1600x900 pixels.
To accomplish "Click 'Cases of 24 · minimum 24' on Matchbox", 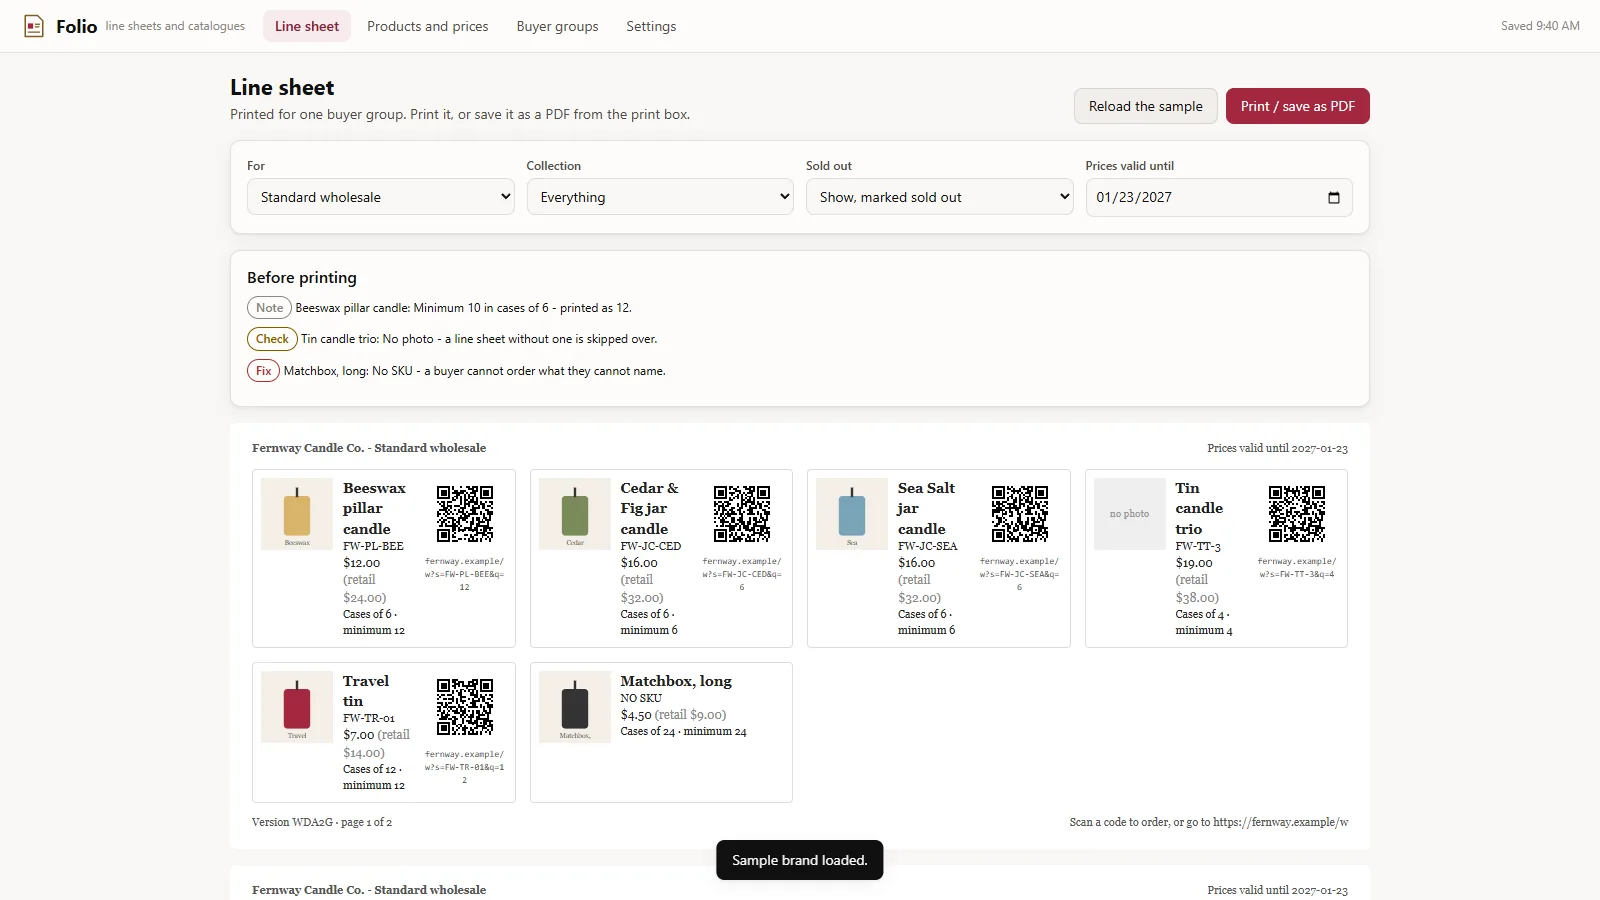I will (683, 732).
